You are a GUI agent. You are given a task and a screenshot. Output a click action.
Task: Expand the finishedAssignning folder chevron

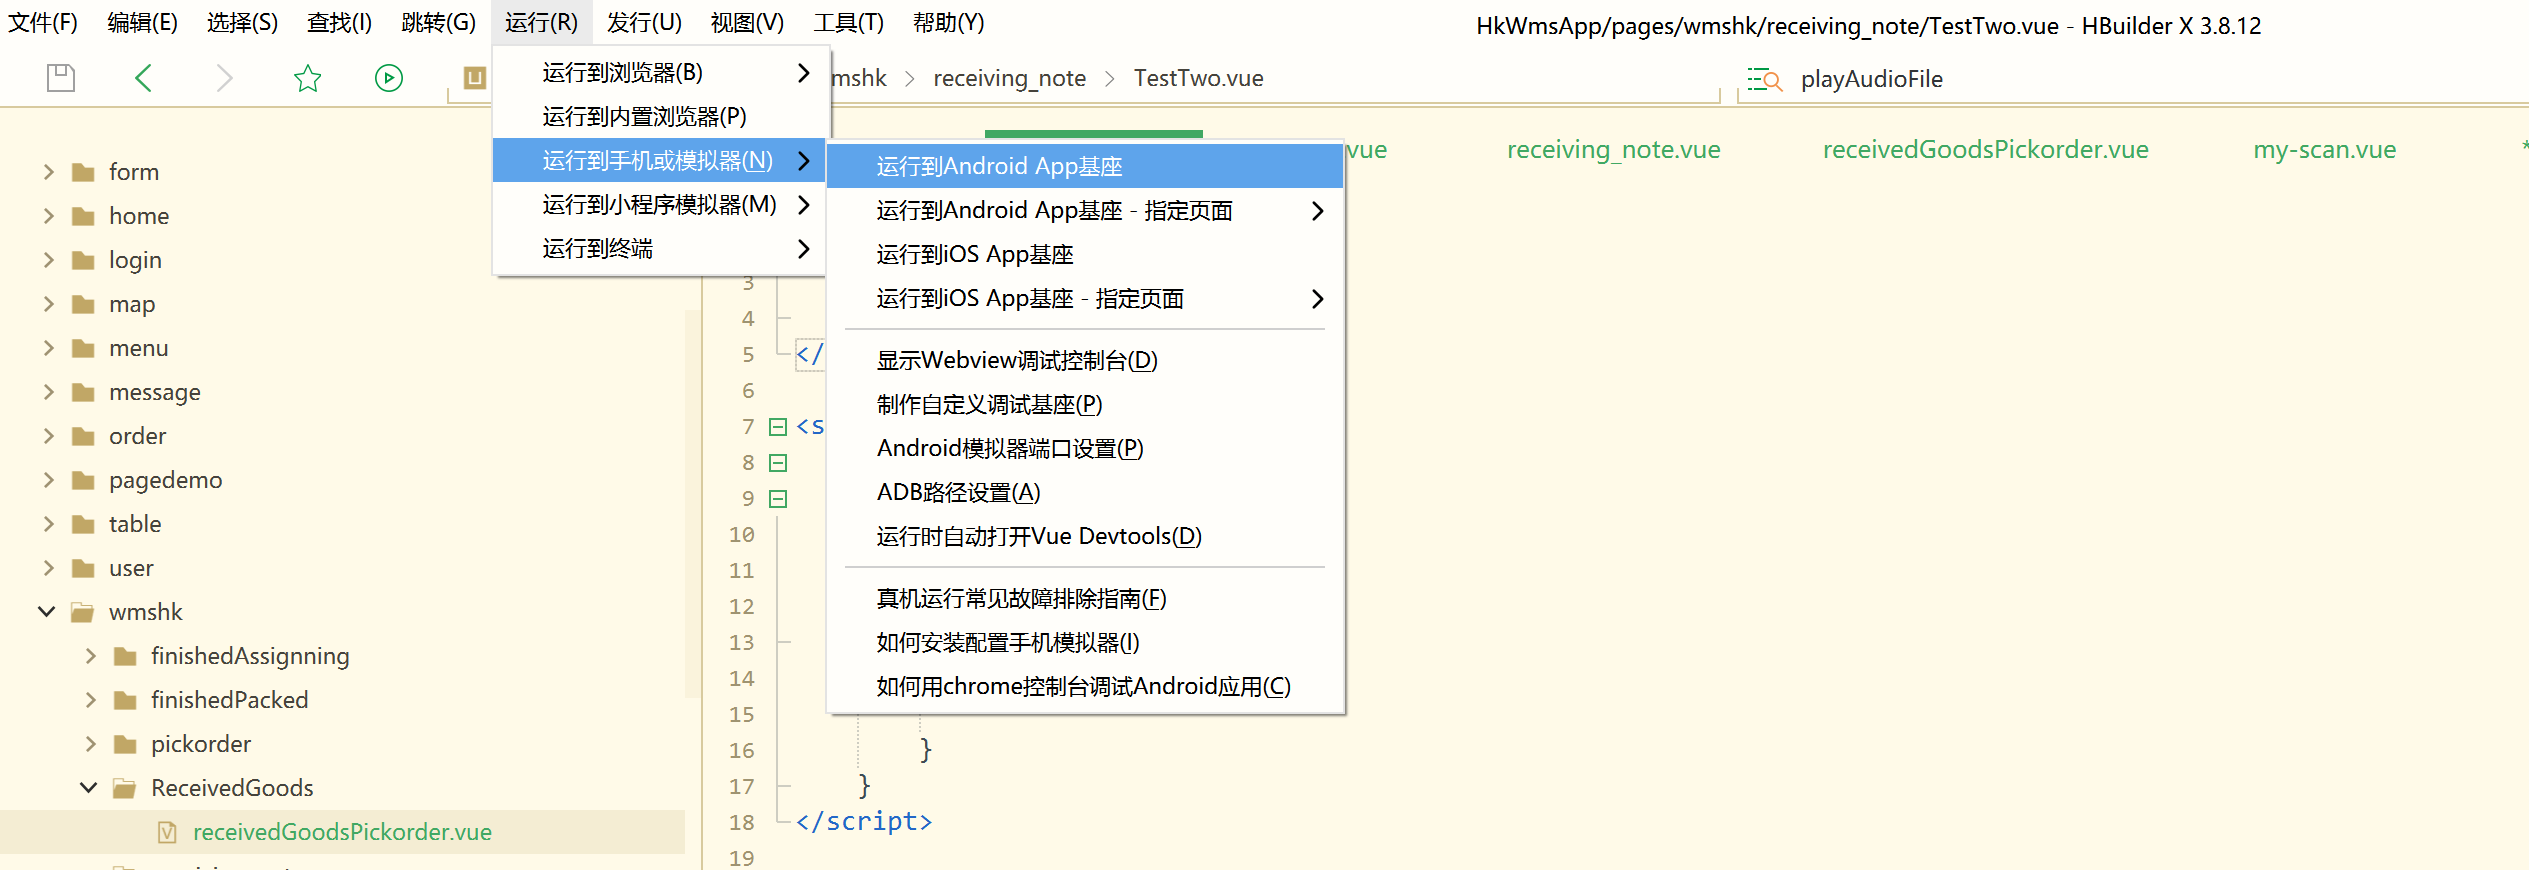tap(90, 656)
